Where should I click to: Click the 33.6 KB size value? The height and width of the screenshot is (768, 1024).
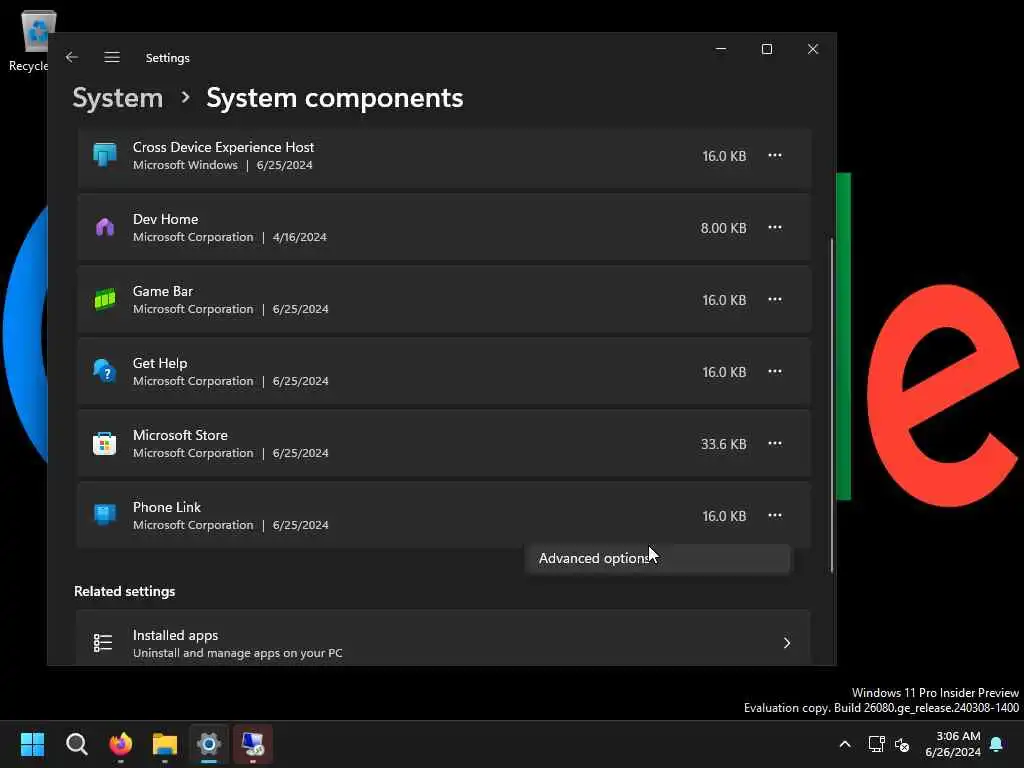[723, 444]
